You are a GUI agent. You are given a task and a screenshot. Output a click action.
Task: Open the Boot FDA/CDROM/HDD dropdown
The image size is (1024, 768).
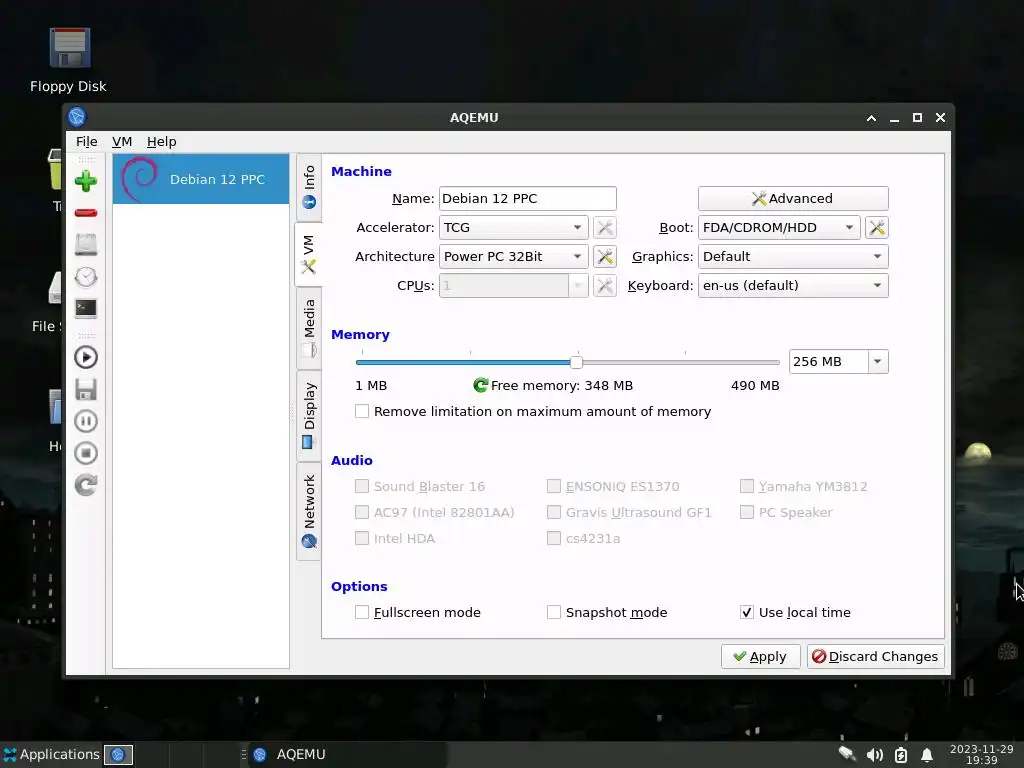(779, 227)
